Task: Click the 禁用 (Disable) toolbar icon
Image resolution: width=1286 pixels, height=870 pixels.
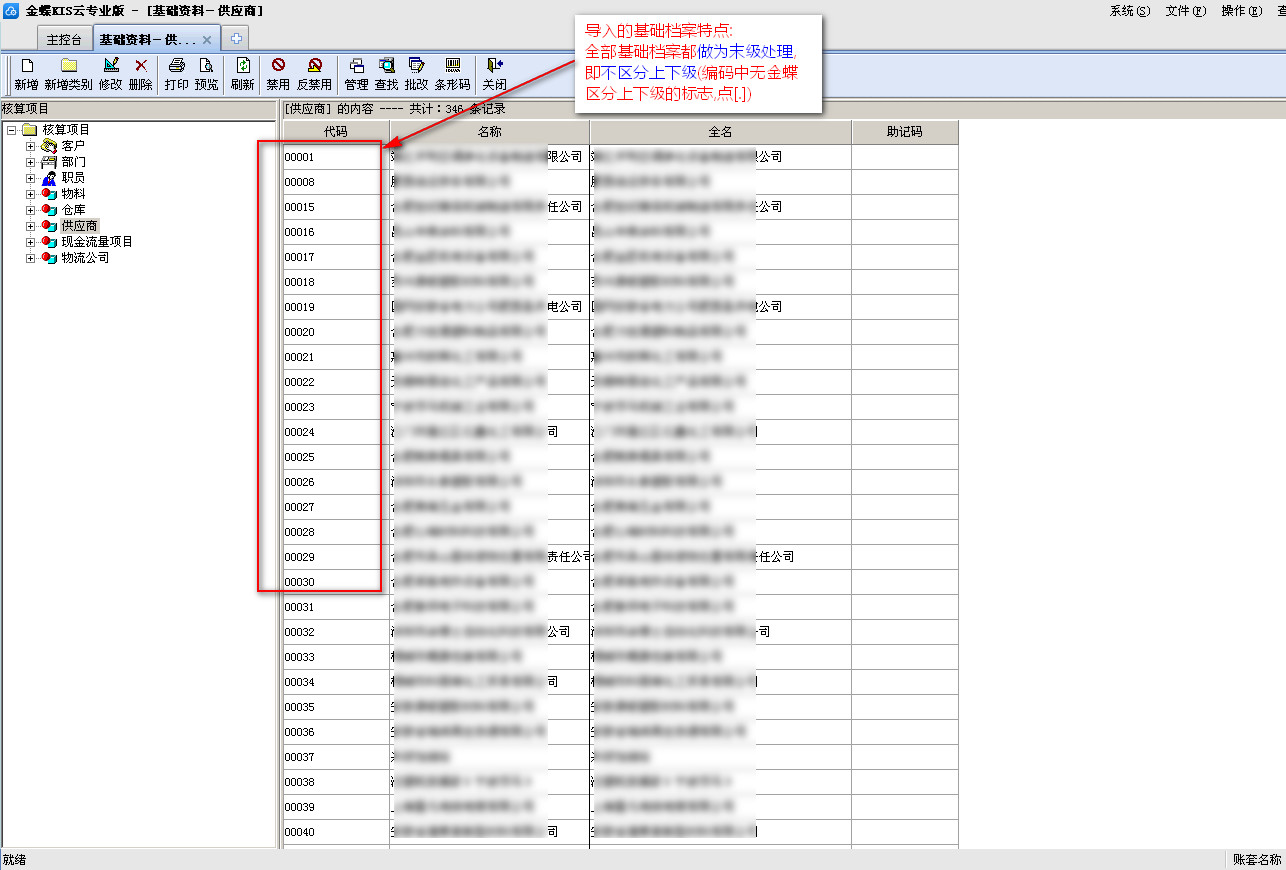Action: tap(278, 66)
